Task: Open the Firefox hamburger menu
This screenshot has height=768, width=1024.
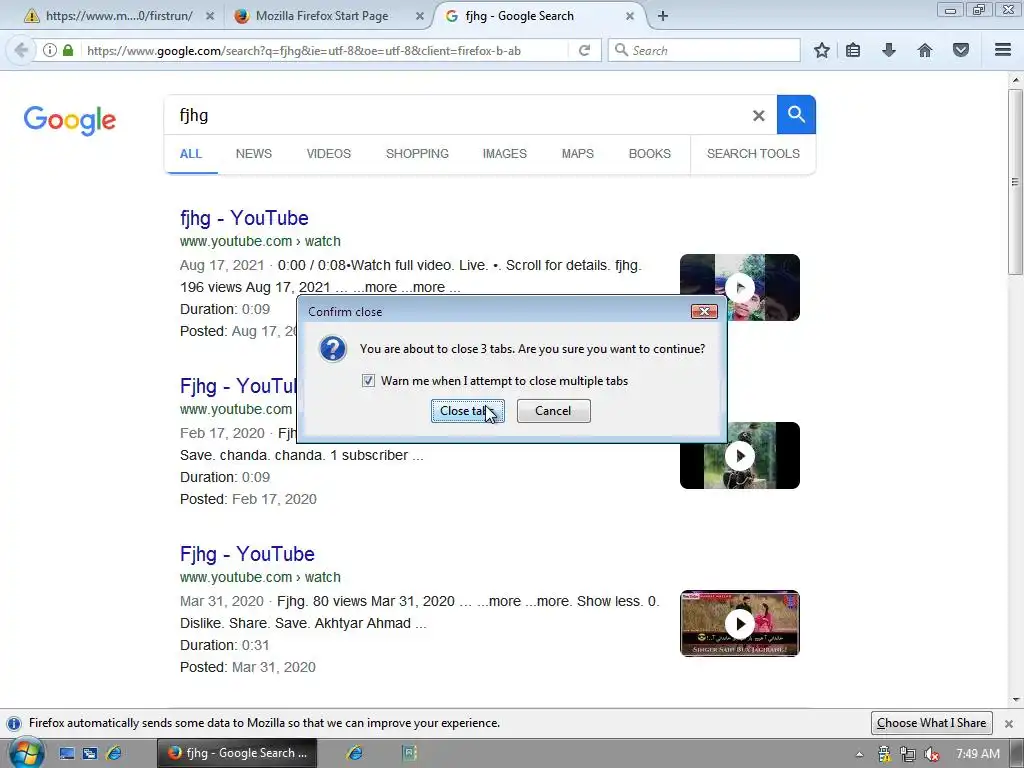Action: click(x=1003, y=50)
